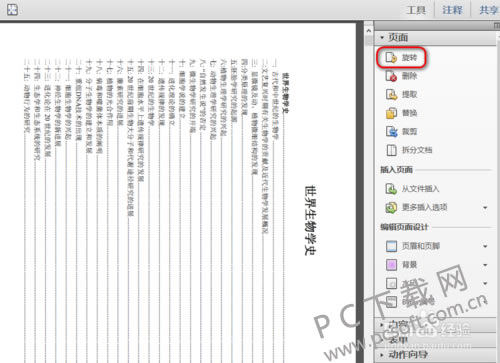Open the Split Document (拆分文档) tool
500x363 pixels.
409,150
